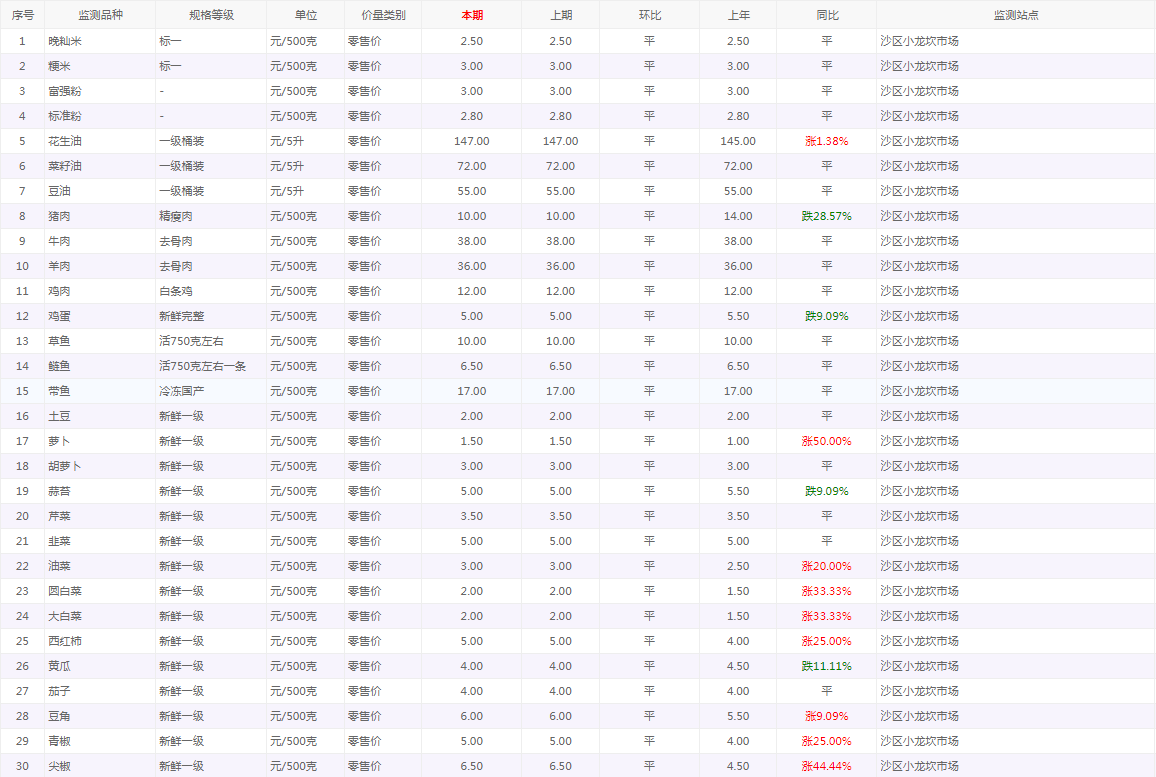Screen dimensions: 1156x777
Task: Click the 涨44.44% value in 尖椒 row
Action: point(826,766)
